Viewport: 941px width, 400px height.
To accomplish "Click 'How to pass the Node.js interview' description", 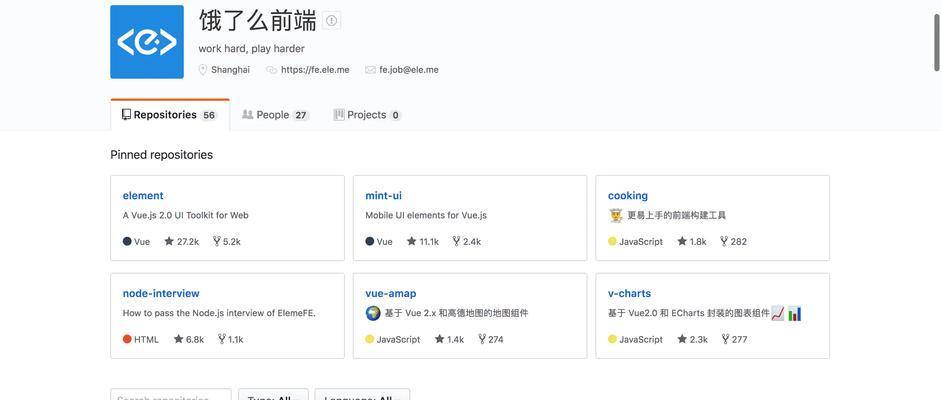I will click(219, 313).
